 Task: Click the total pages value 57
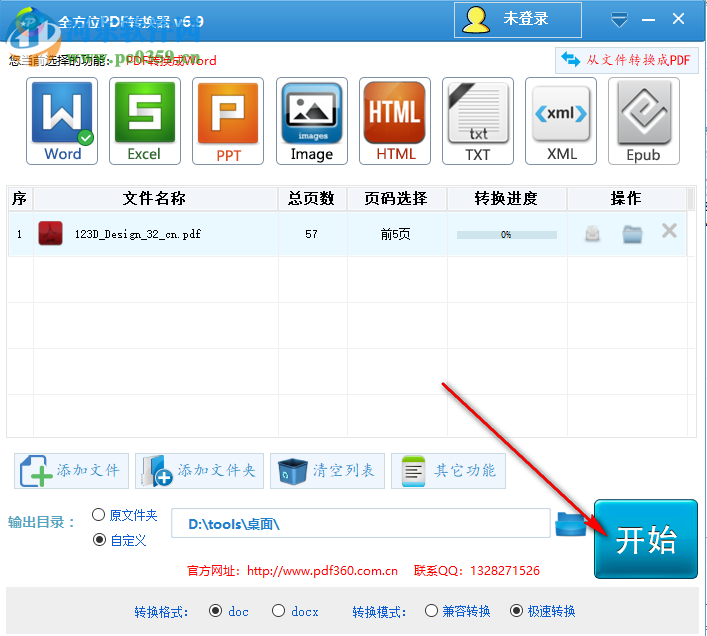tap(311, 234)
